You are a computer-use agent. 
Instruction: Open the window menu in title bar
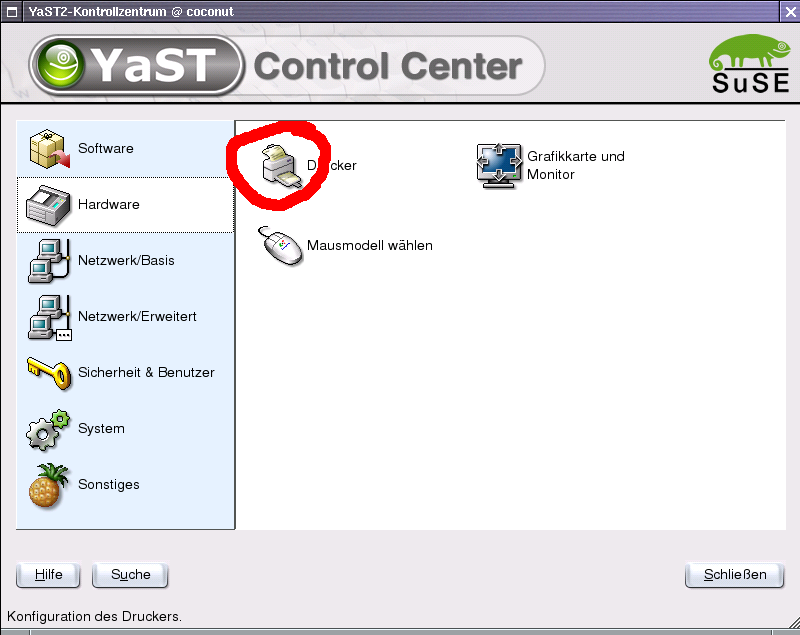(12, 12)
